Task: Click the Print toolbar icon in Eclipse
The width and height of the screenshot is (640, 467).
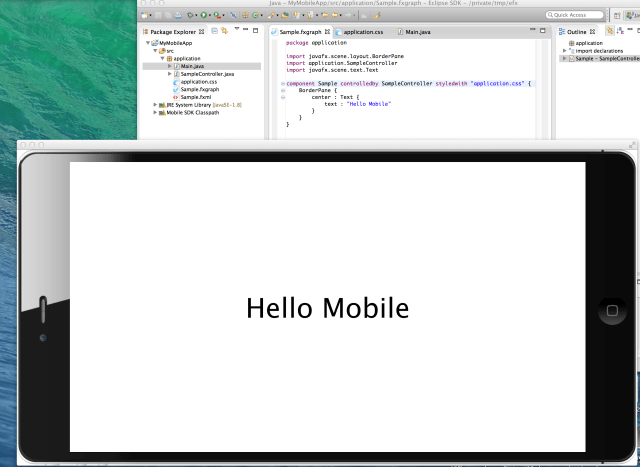Action: click(x=178, y=15)
